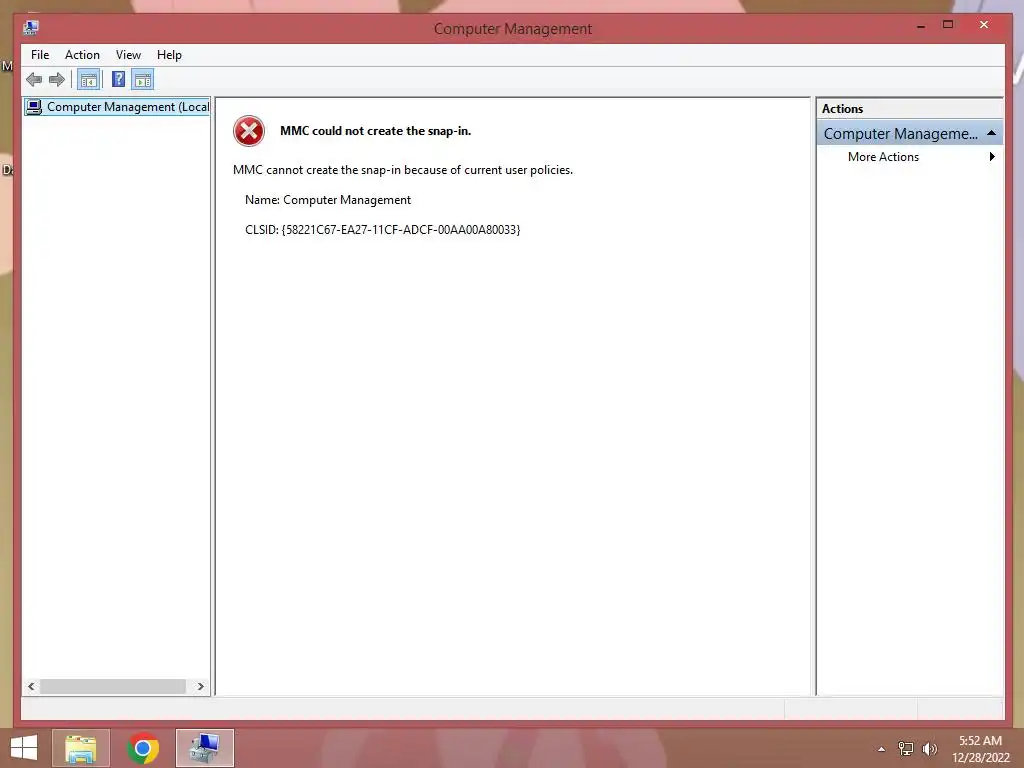This screenshot has width=1024, height=768.
Task: Click the Back arrow toolbar icon
Action: pyautogui.click(x=34, y=80)
